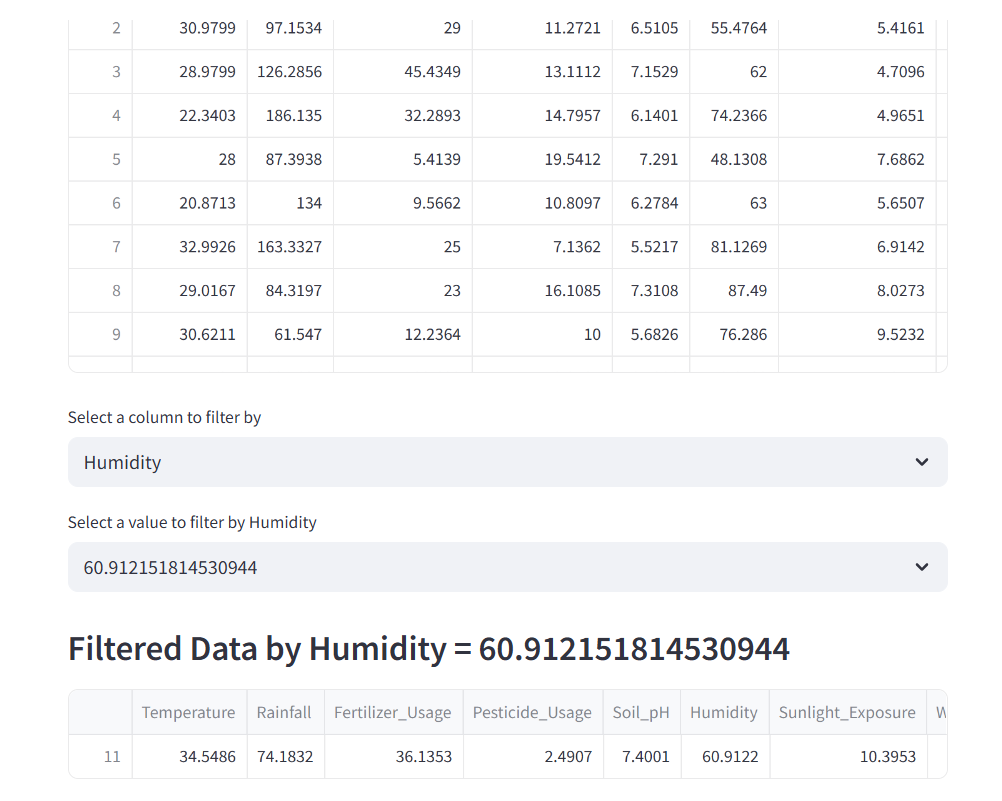Screen dimensions: 1002x801
Task: Select cell 60.9122 in filtered table
Action: [x=725, y=757]
